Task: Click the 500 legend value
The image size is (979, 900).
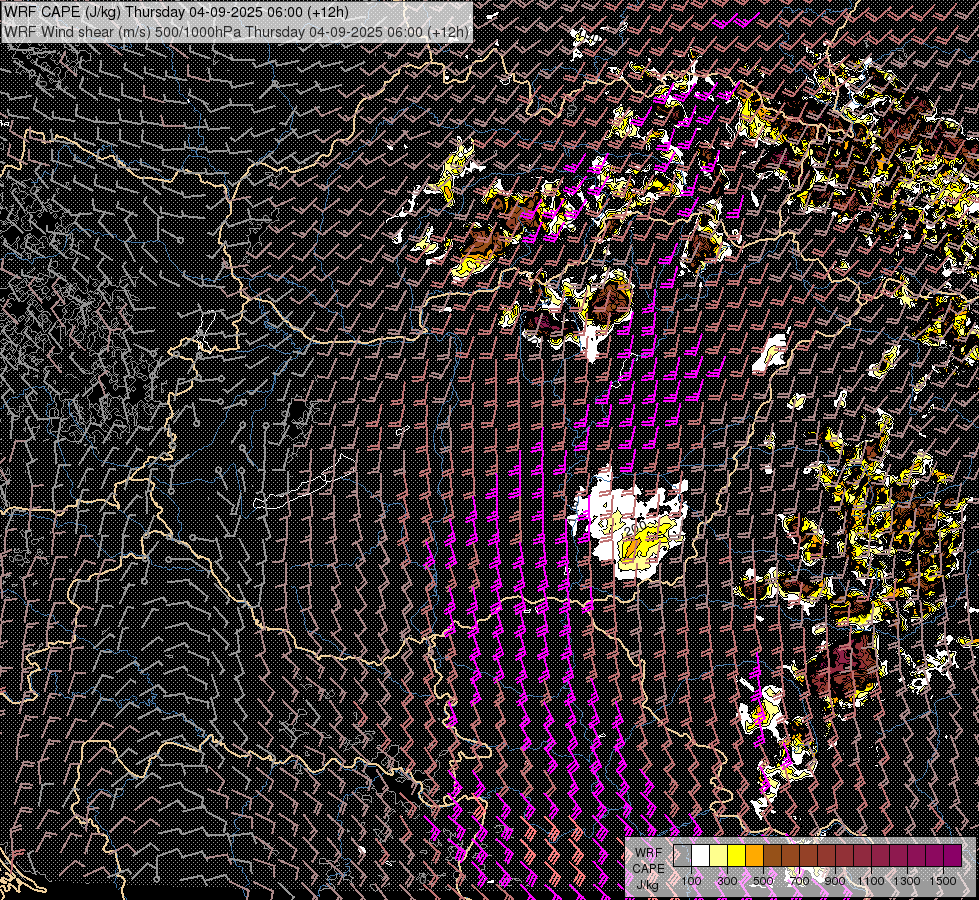Action: coord(764,881)
